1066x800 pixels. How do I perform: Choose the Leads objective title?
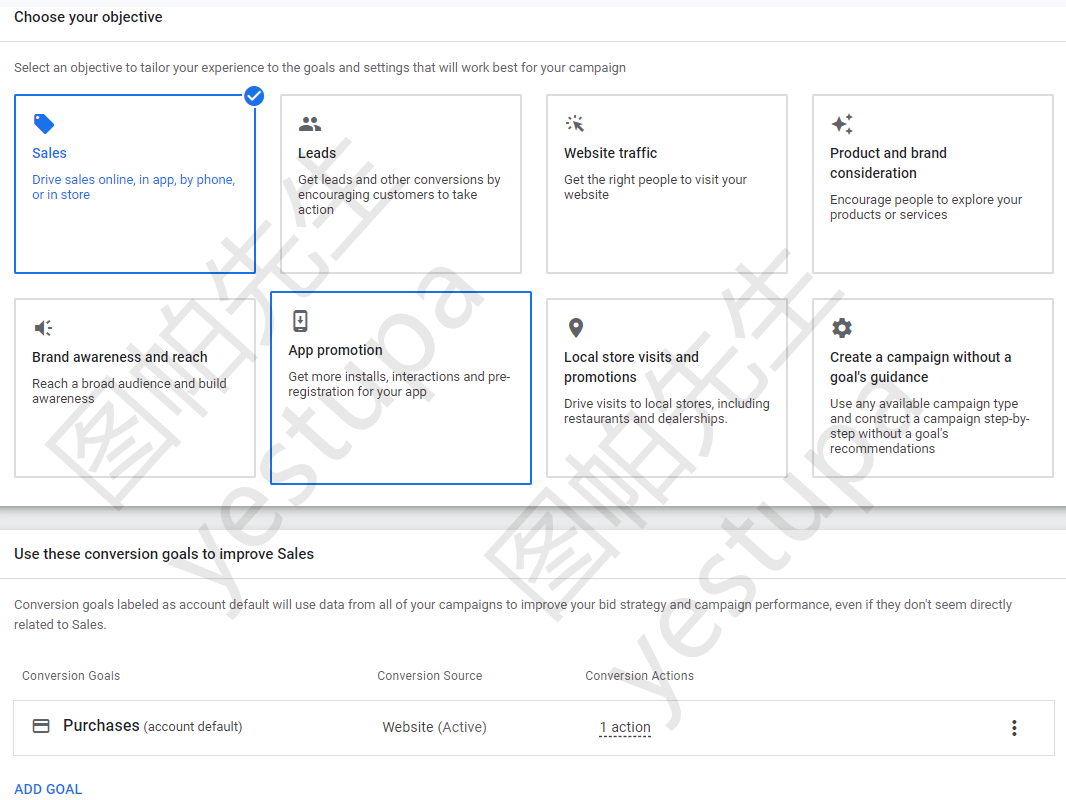pos(317,153)
